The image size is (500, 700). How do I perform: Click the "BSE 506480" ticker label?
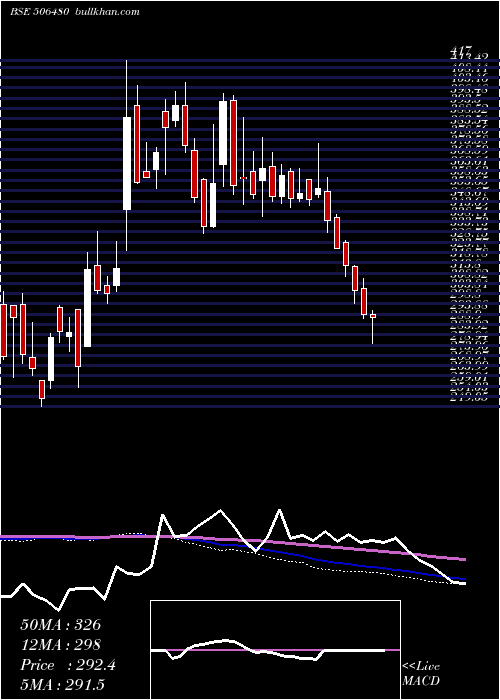39,12
